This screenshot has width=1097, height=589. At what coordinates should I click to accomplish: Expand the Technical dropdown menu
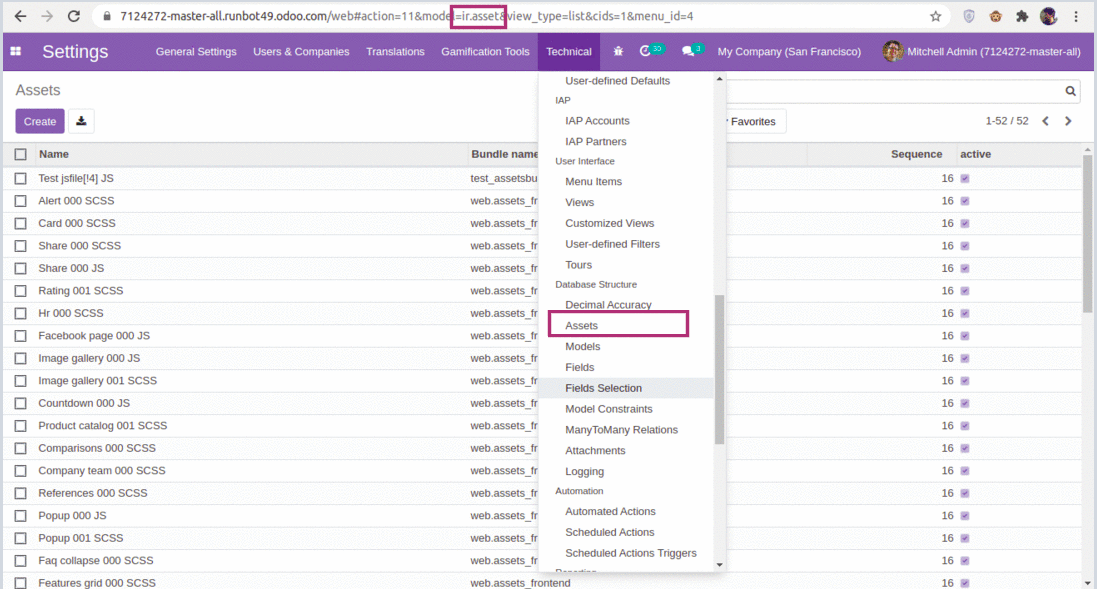coord(568,52)
